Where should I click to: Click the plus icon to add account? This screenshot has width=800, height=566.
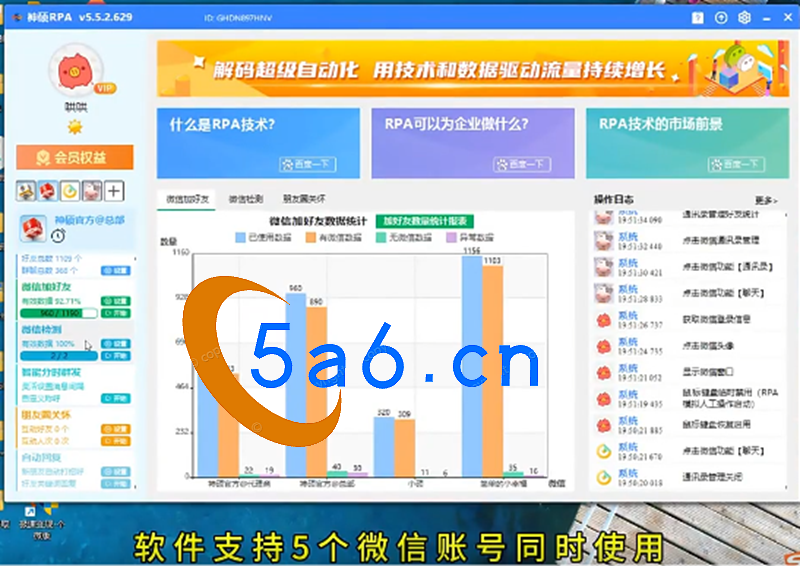115,190
